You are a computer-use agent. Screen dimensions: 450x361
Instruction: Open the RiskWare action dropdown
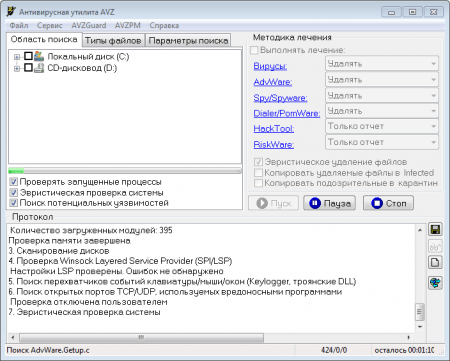pos(382,142)
